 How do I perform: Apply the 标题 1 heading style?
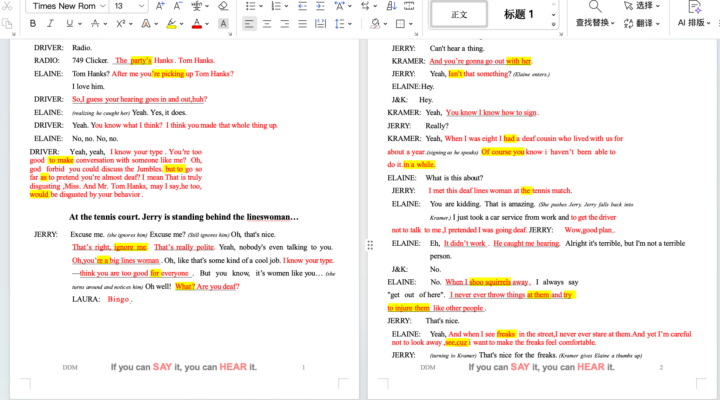[519, 14]
